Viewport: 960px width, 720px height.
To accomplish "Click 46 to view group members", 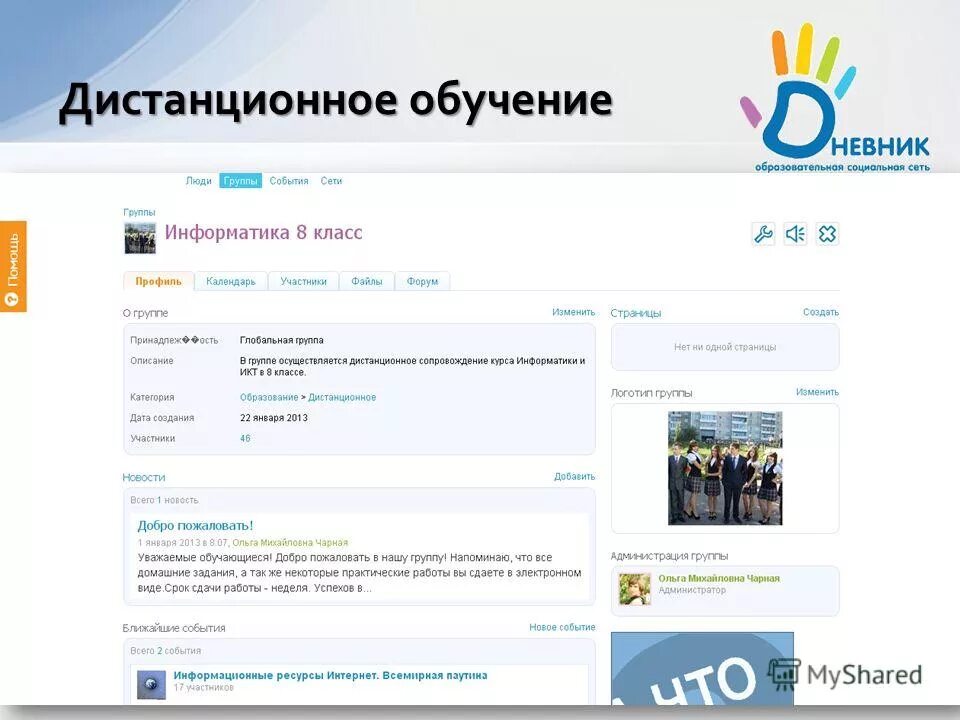I will point(246,438).
